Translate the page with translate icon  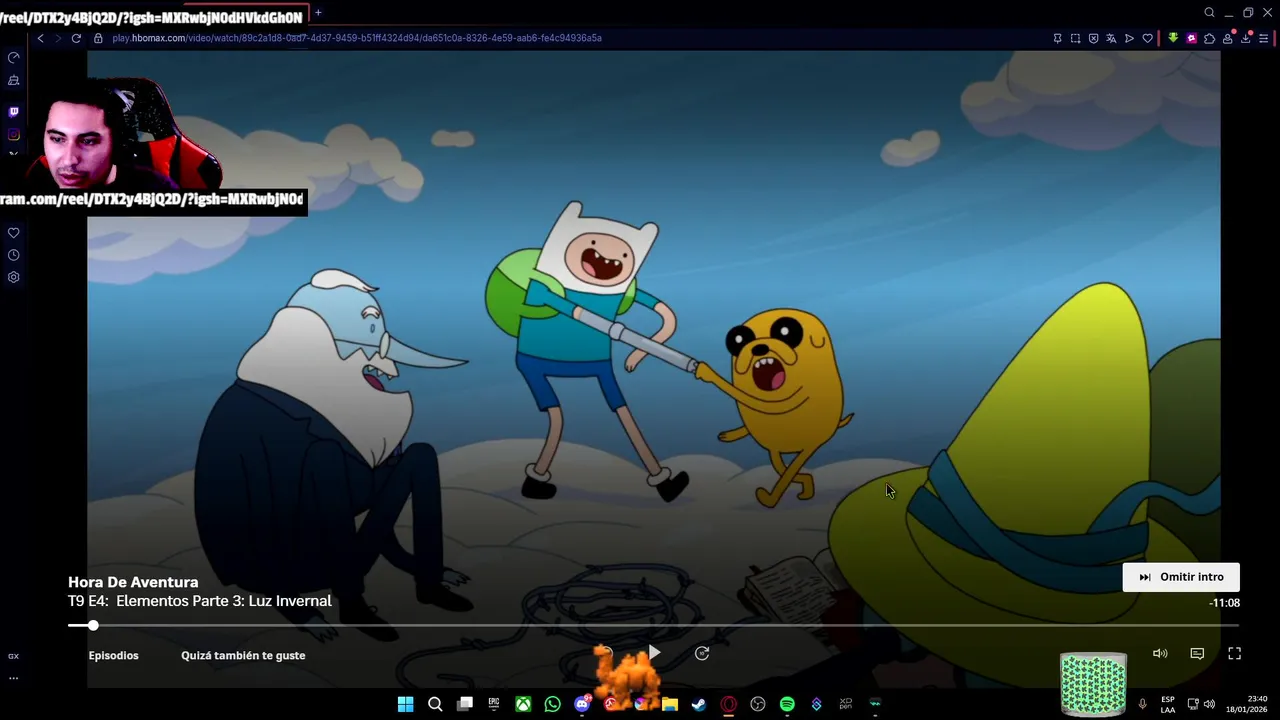coord(1111,38)
